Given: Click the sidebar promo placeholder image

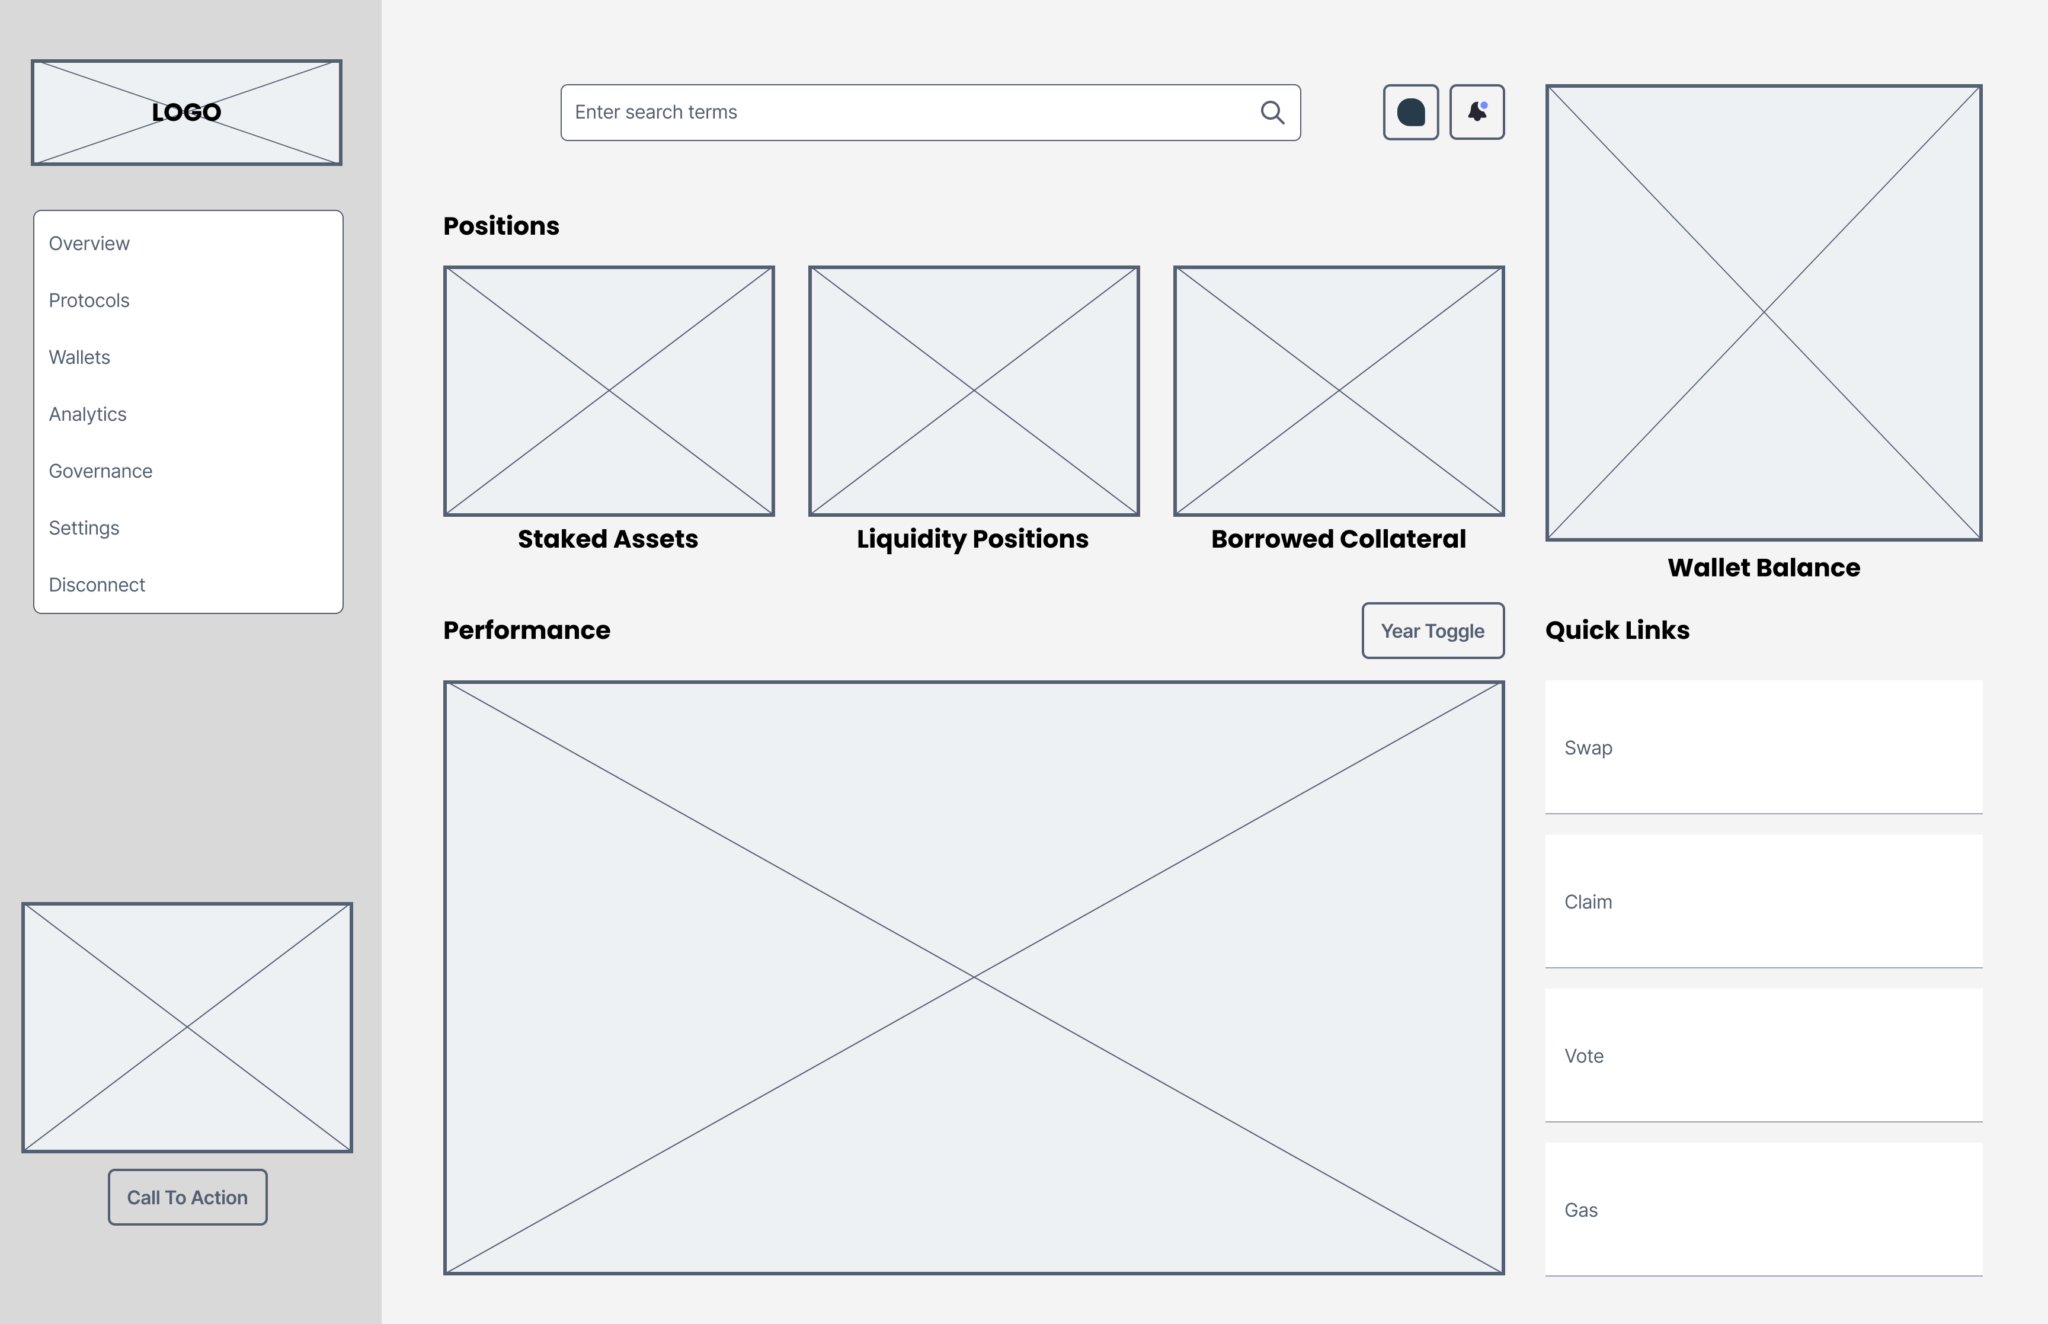Looking at the screenshot, I should [188, 1025].
